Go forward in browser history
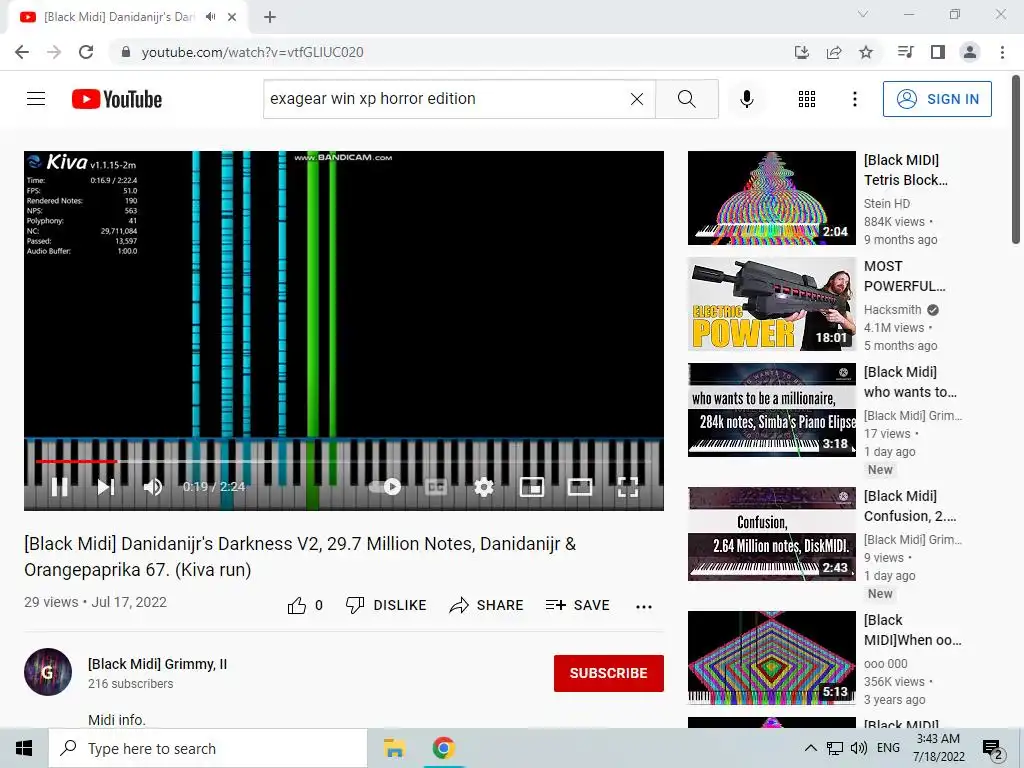1024x768 pixels. [54, 52]
